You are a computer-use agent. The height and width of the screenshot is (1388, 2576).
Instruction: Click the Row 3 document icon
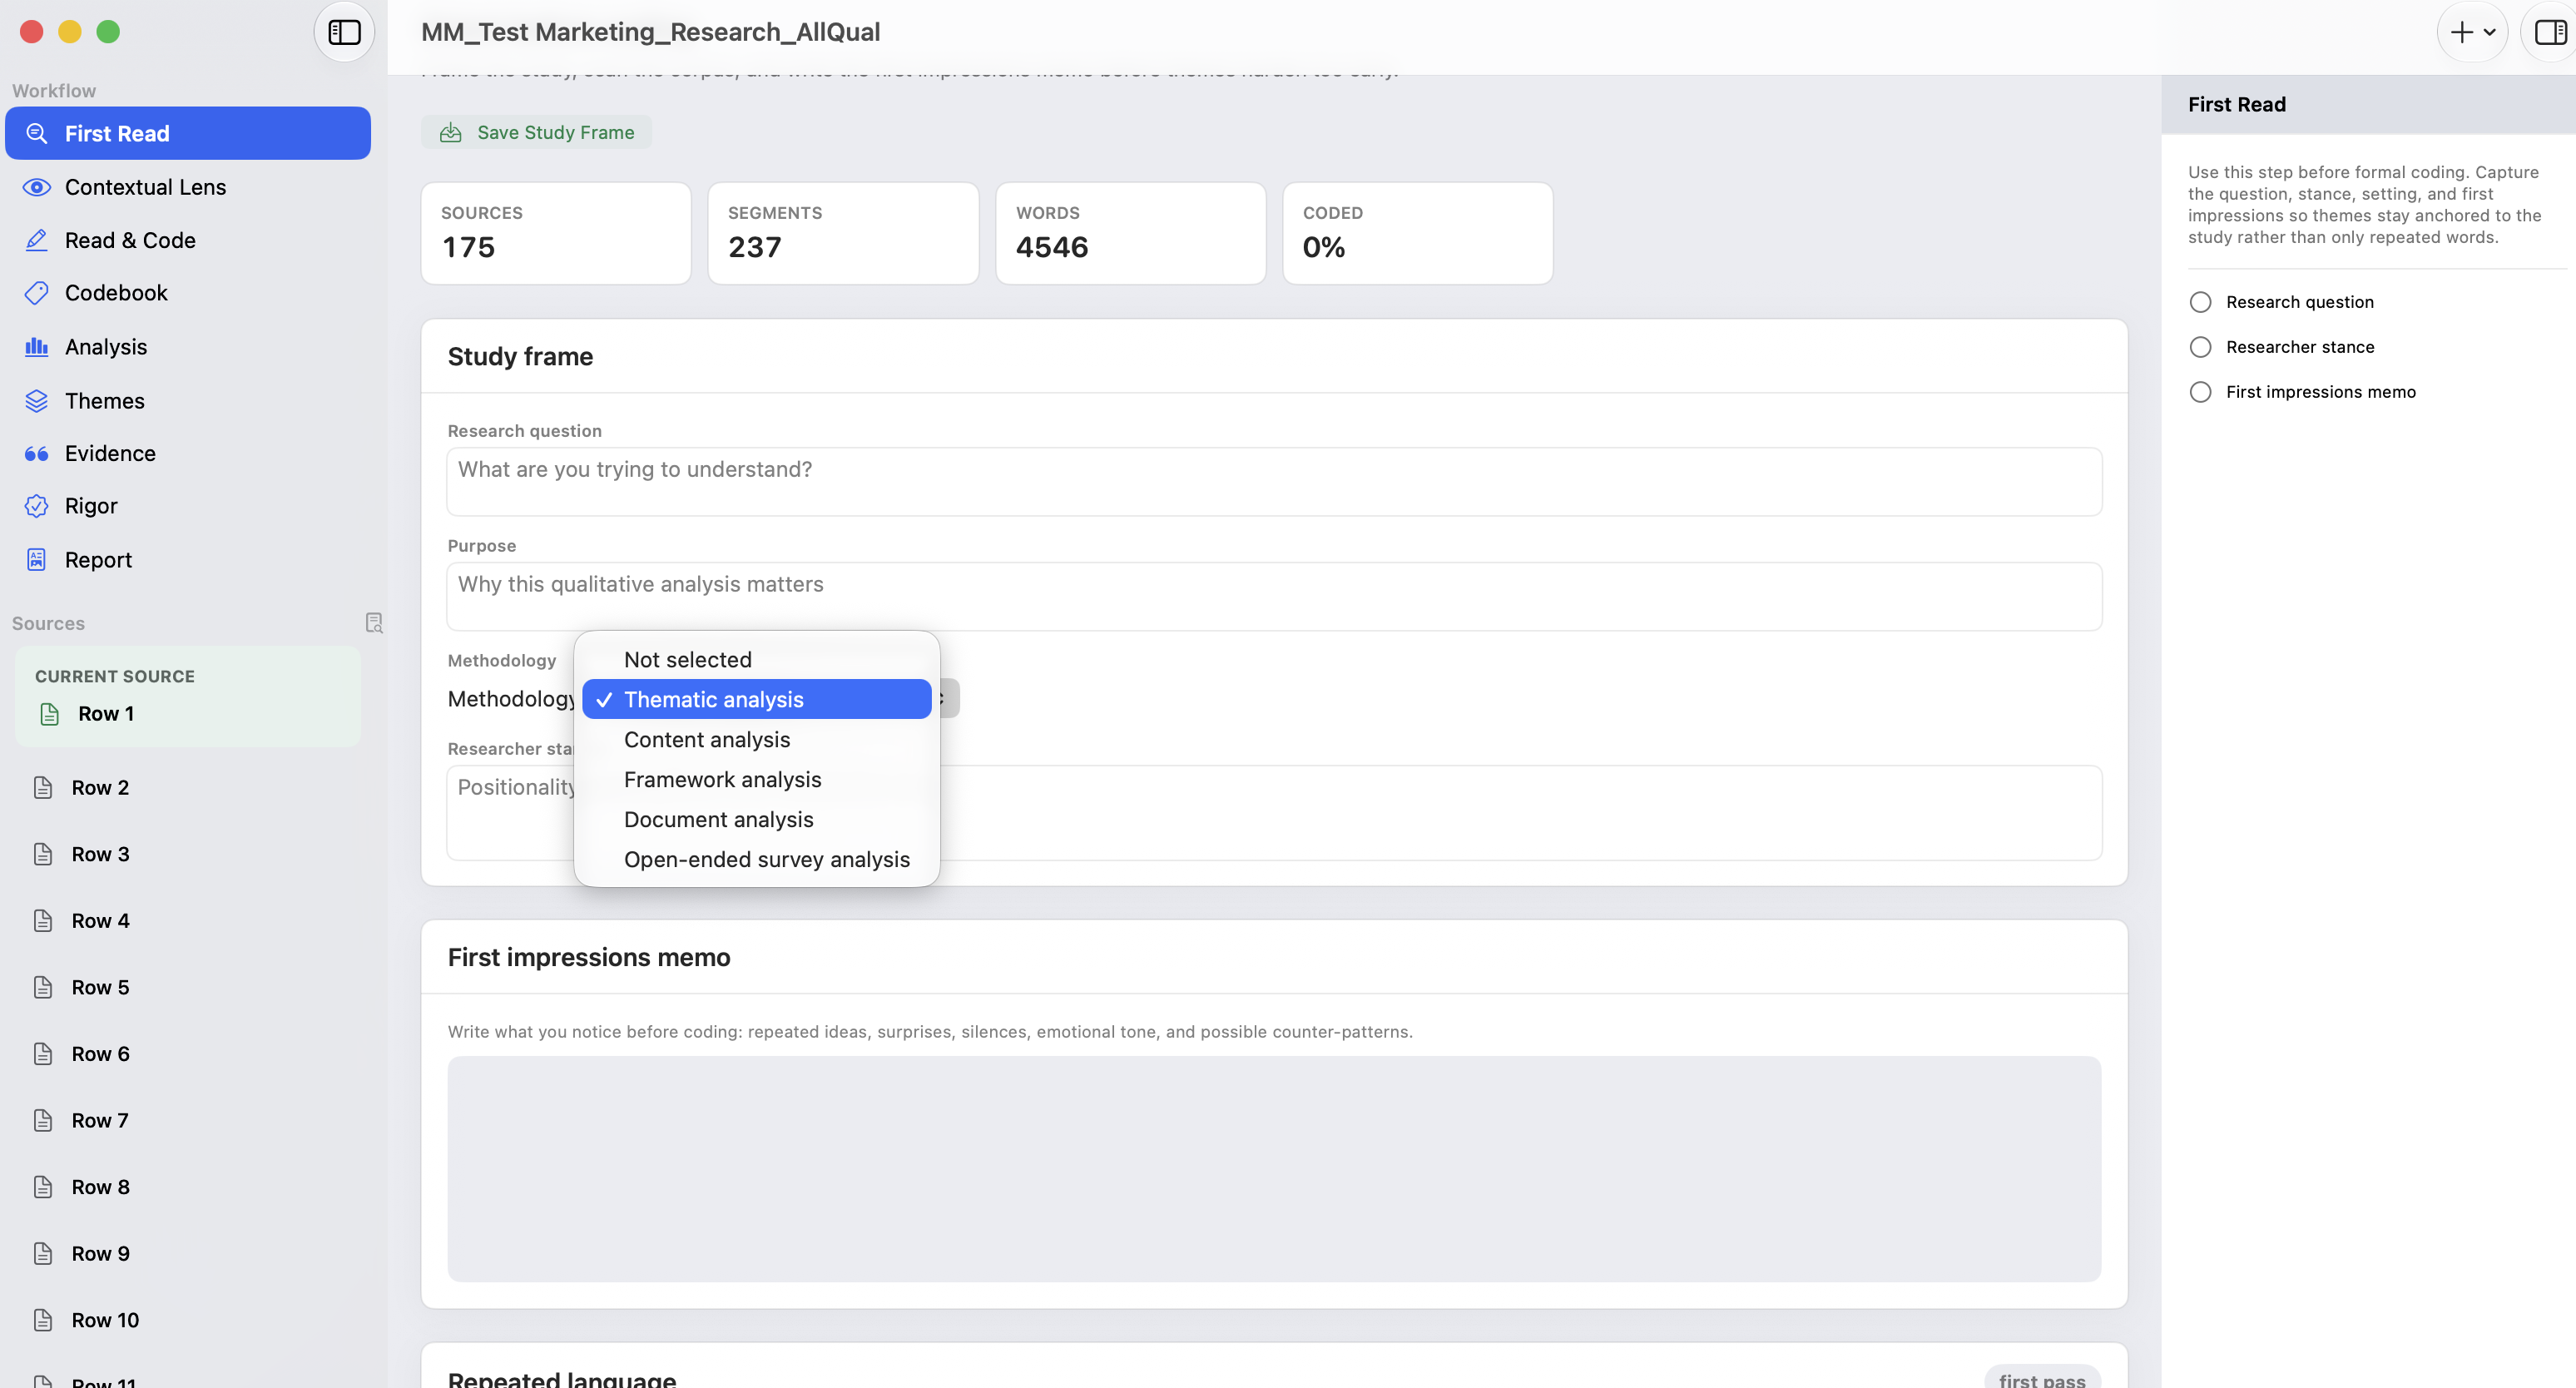click(43, 854)
